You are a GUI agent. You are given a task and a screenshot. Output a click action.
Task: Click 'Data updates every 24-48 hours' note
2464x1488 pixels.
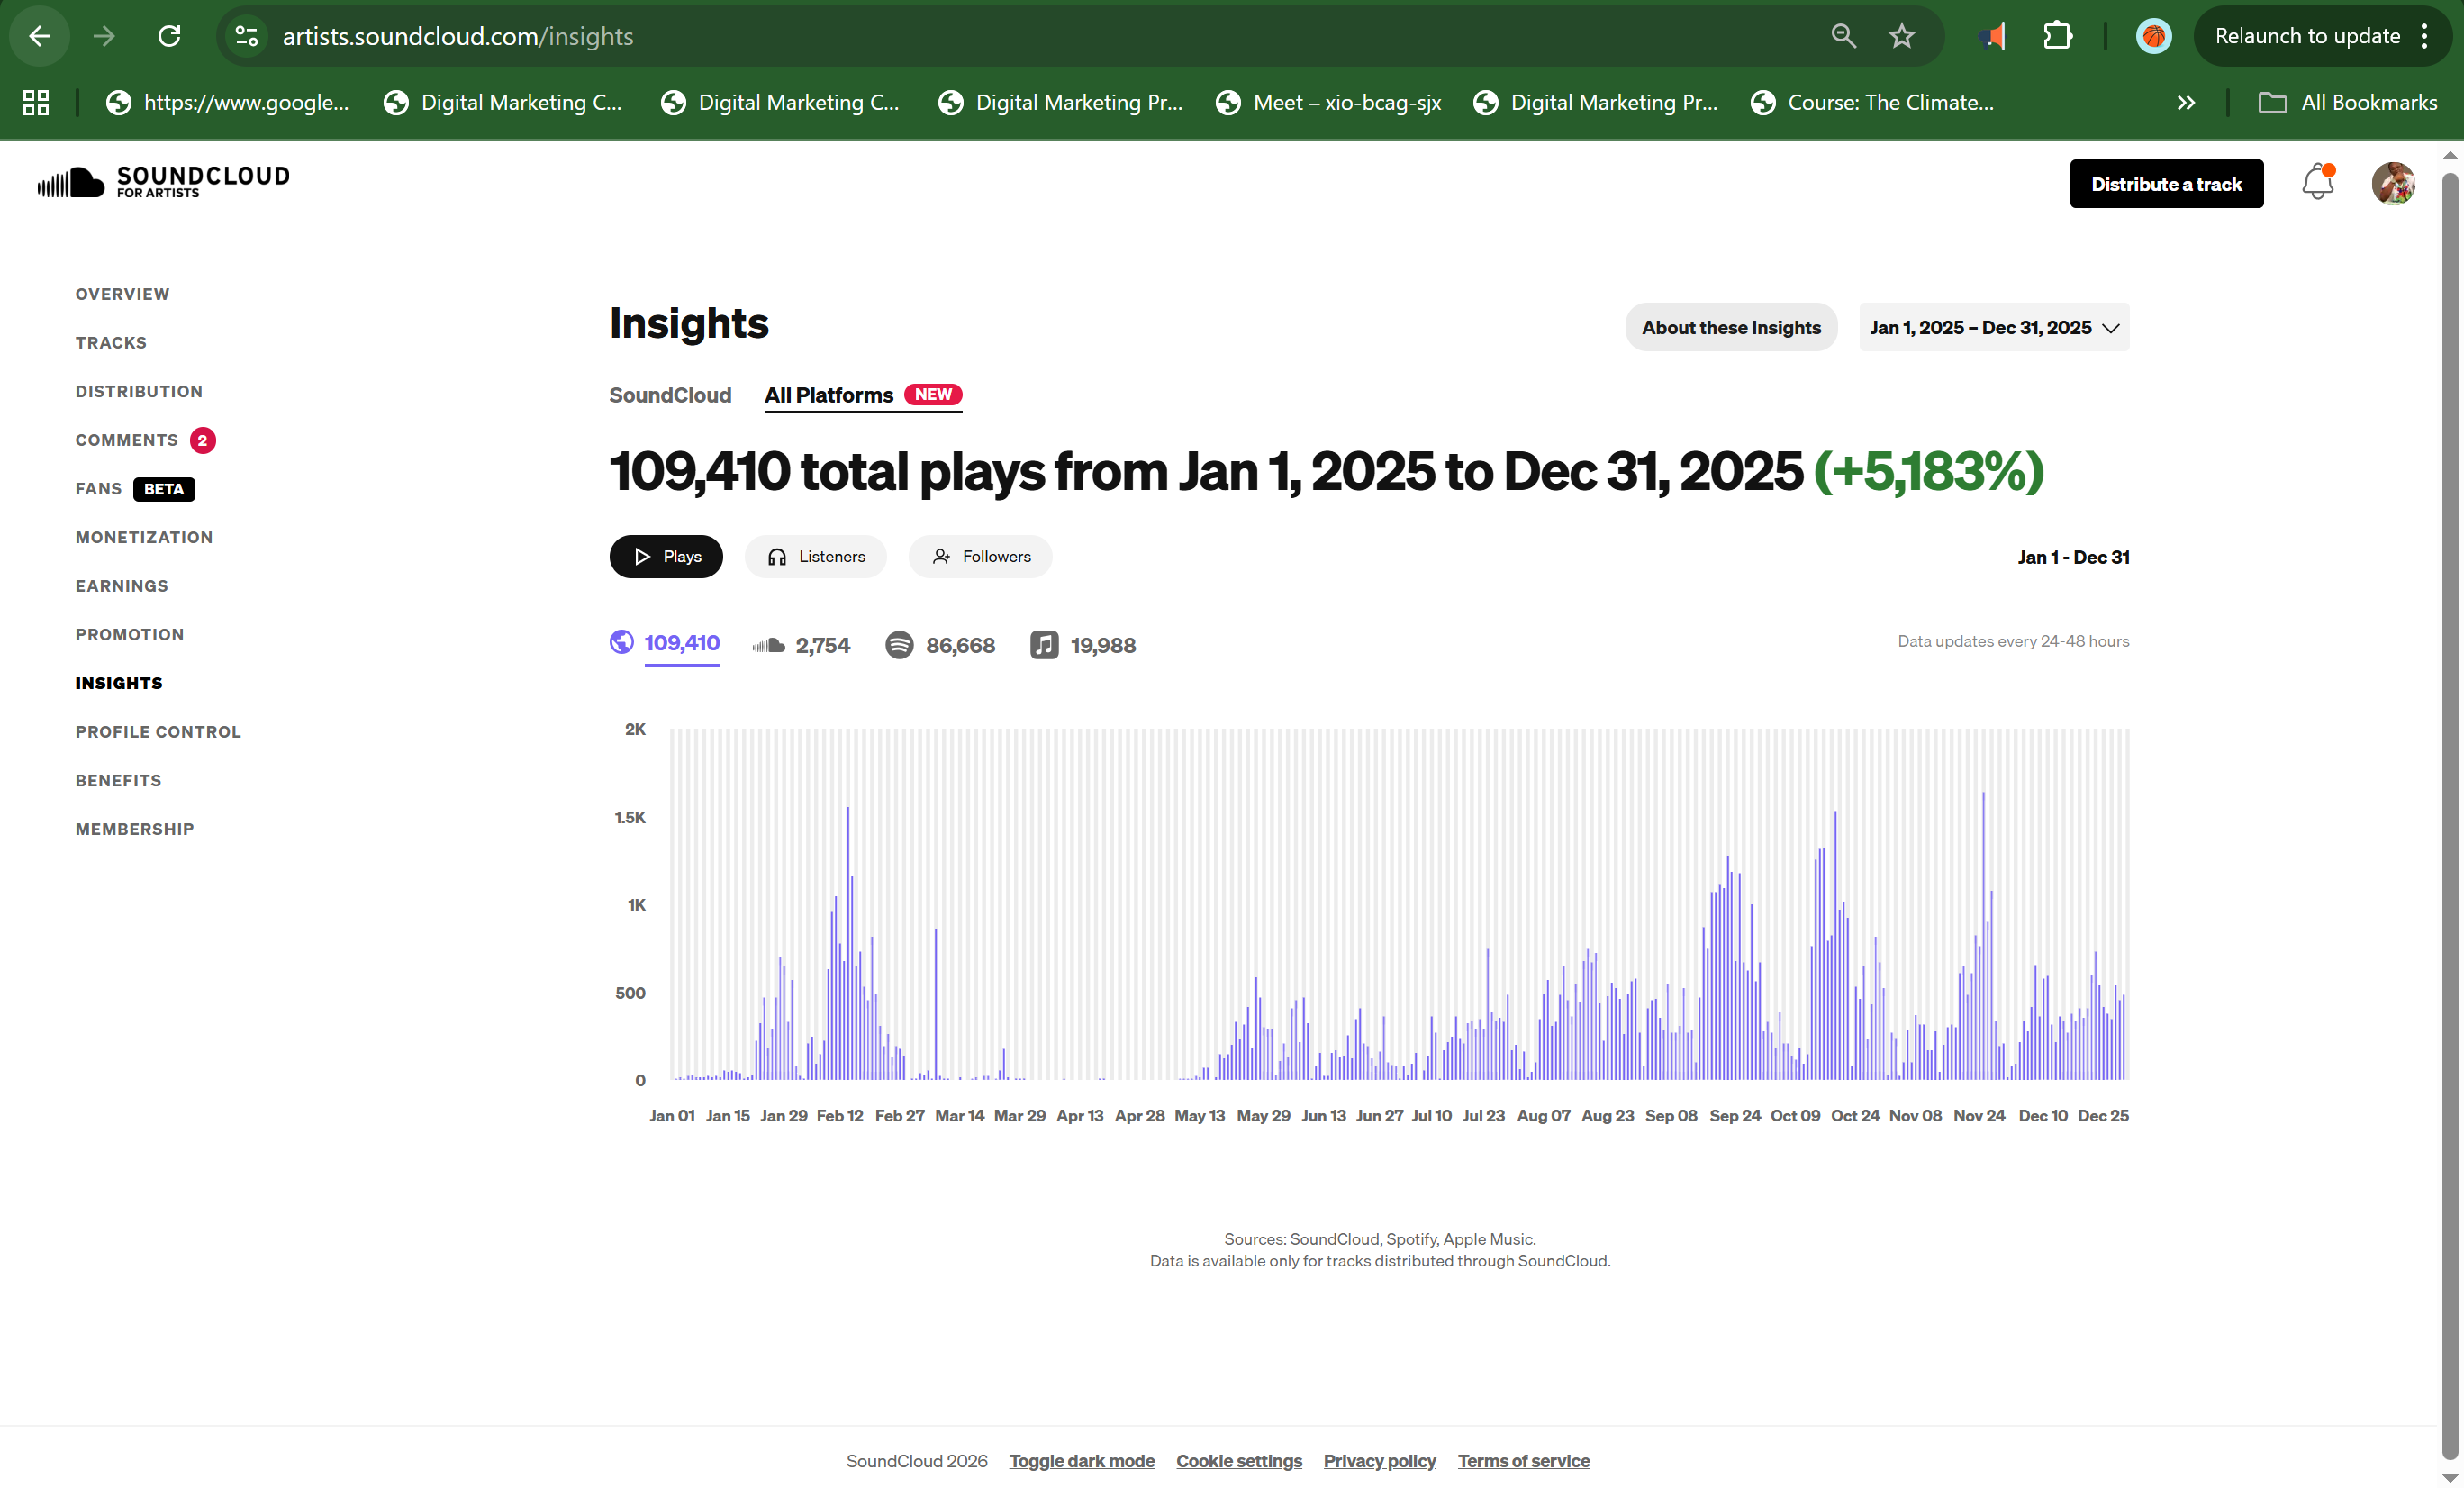point(2013,641)
